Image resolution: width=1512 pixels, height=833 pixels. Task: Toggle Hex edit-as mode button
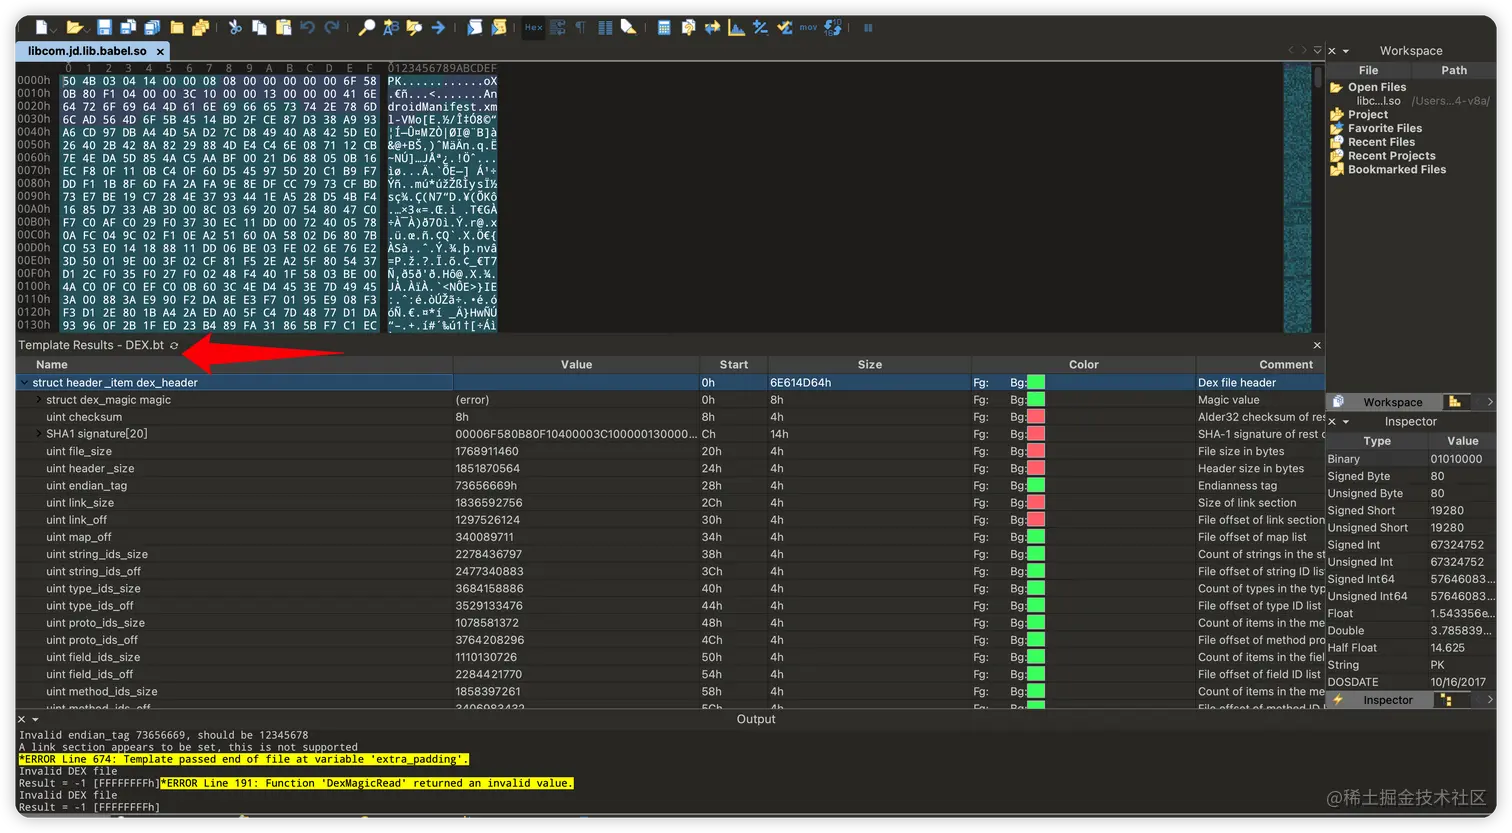[x=534, y=28]
